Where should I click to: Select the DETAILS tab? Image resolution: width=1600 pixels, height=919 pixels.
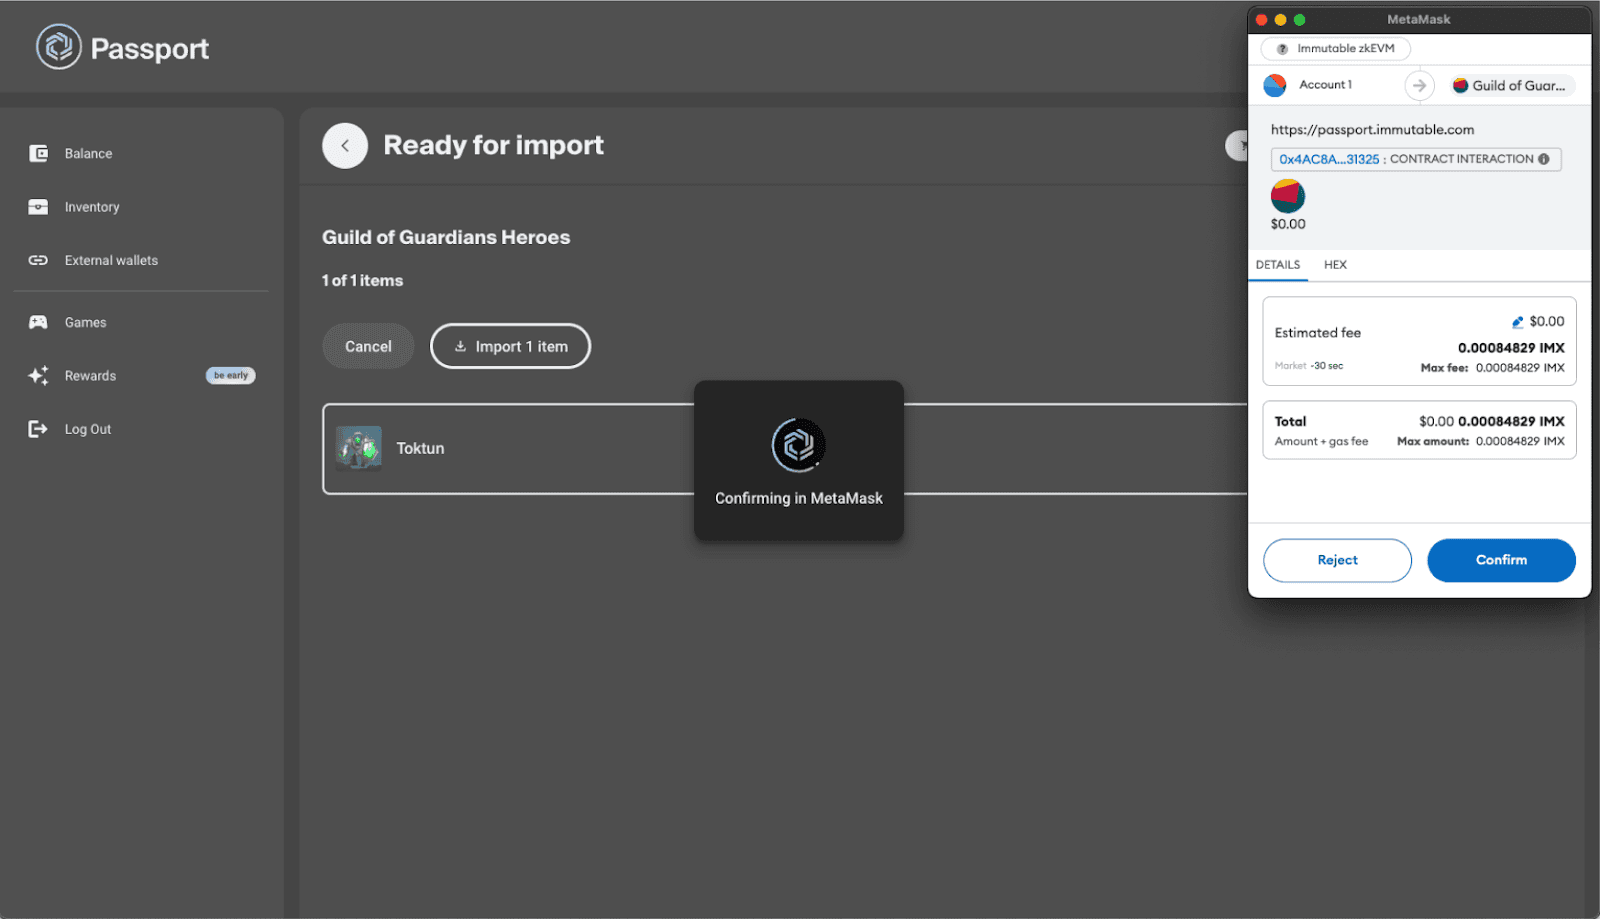(1277, 265)
